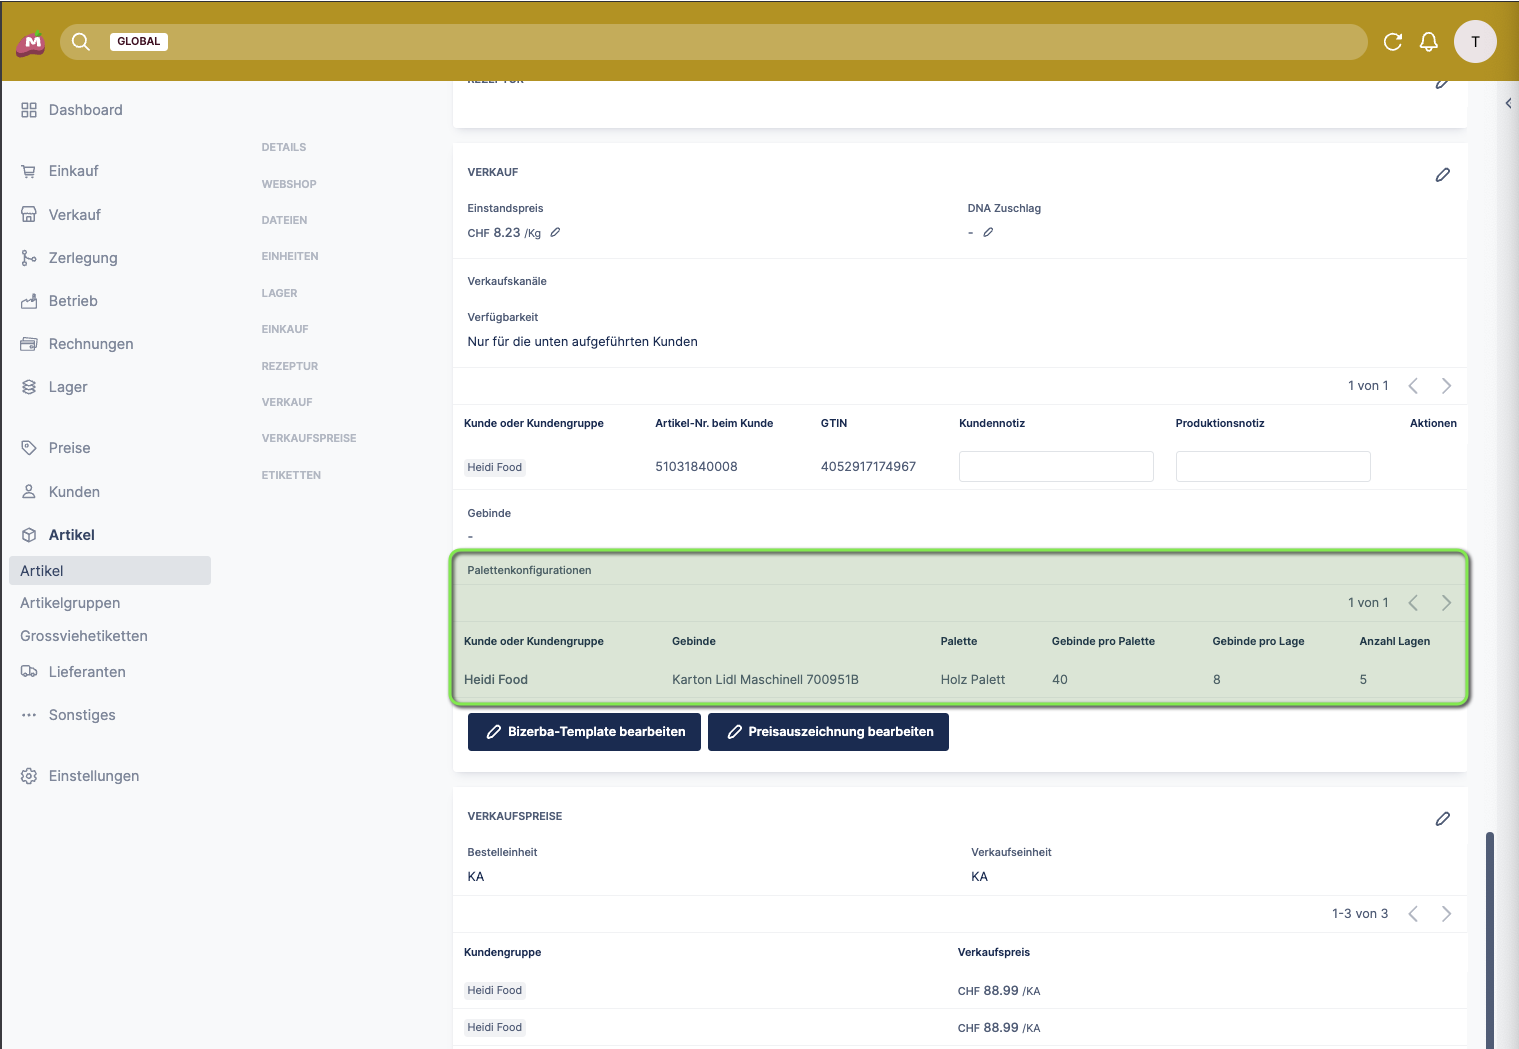The height and width of the screenshot is (1049, 1519).
Task: Open Einstellungen in the sidebar
Action: [x=93, y=776]
